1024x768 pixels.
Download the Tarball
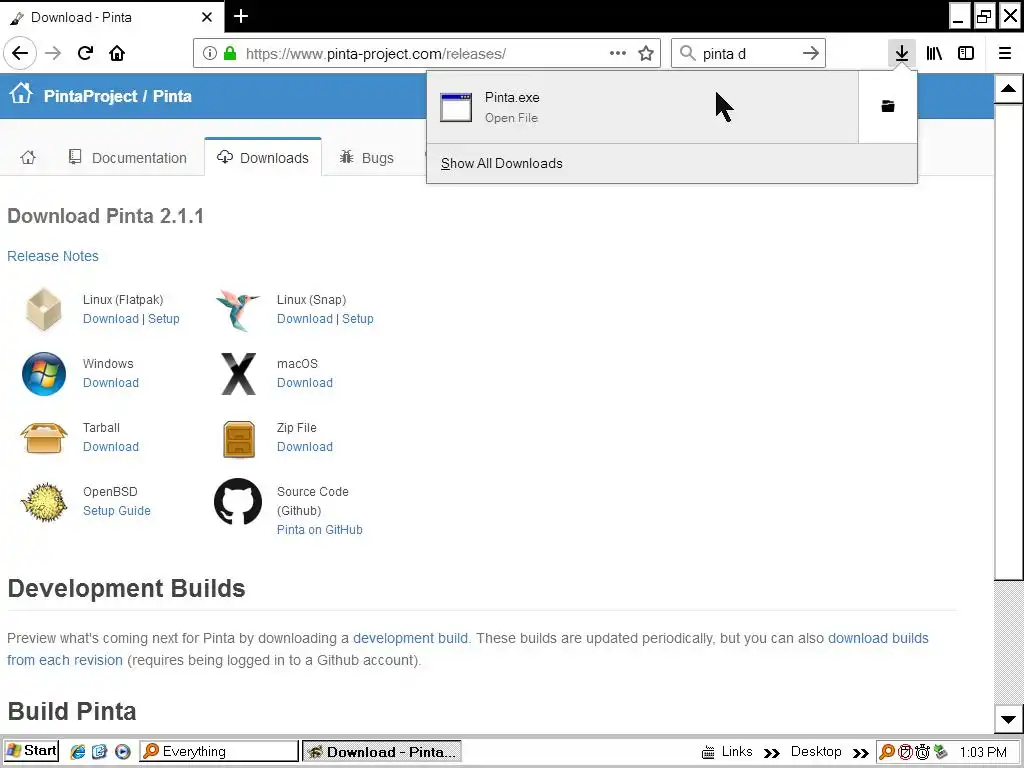111,447
